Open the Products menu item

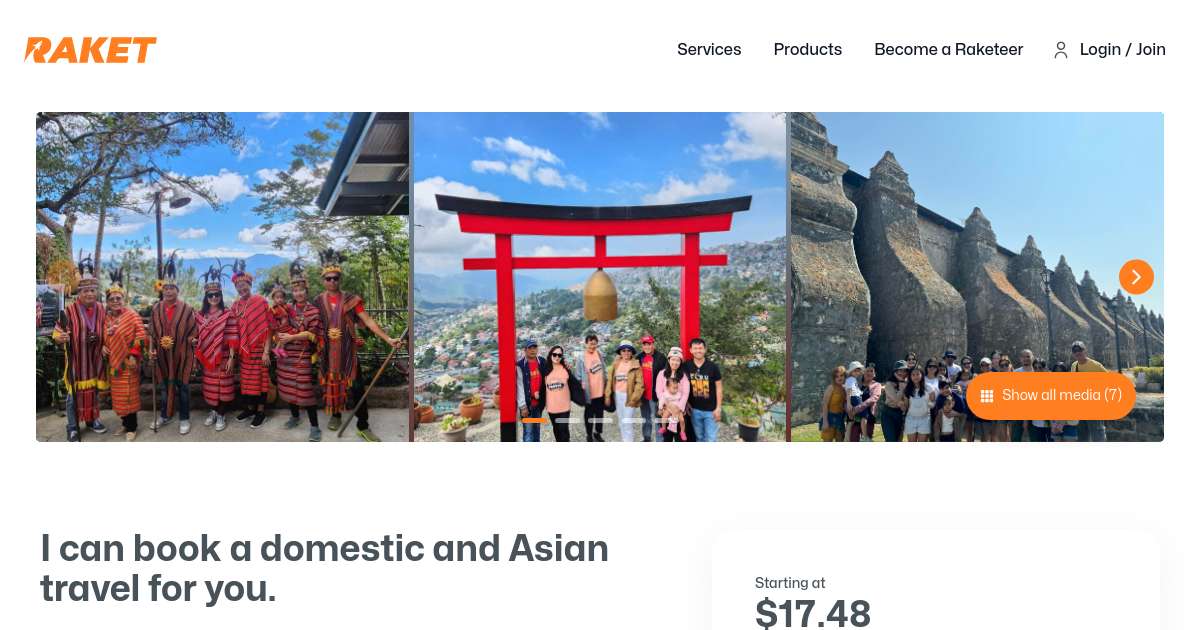point(808,49)
